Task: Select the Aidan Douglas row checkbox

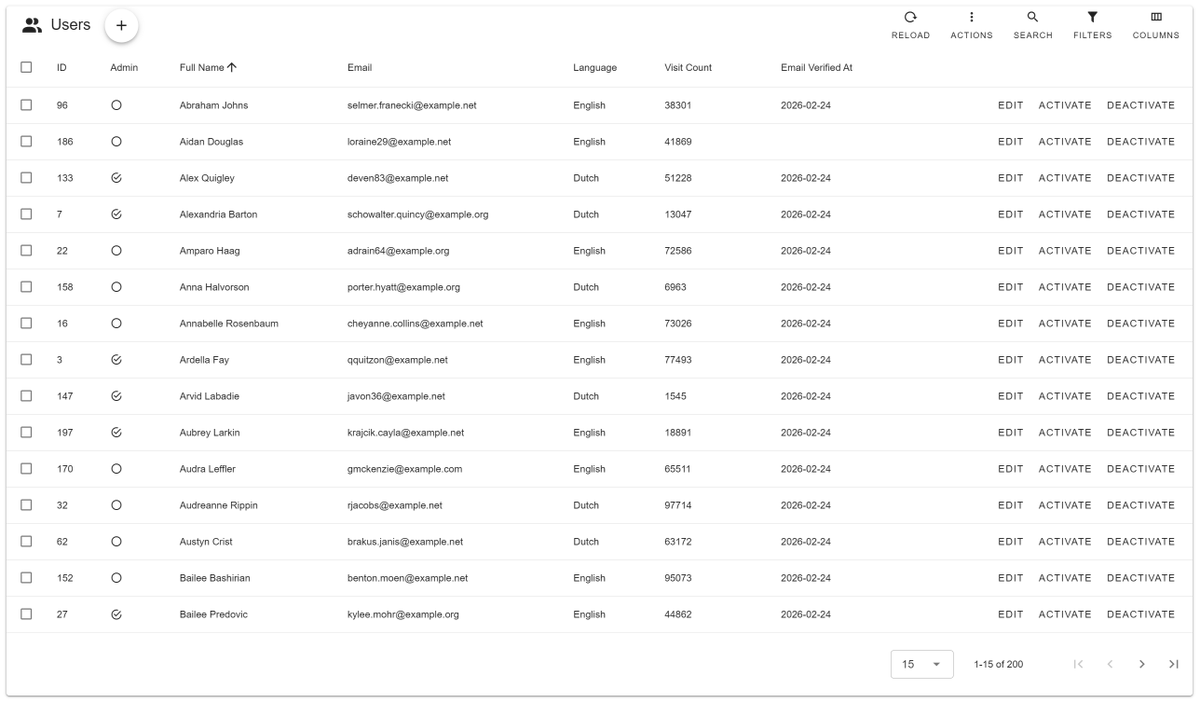Action: (x=27, y=141)
